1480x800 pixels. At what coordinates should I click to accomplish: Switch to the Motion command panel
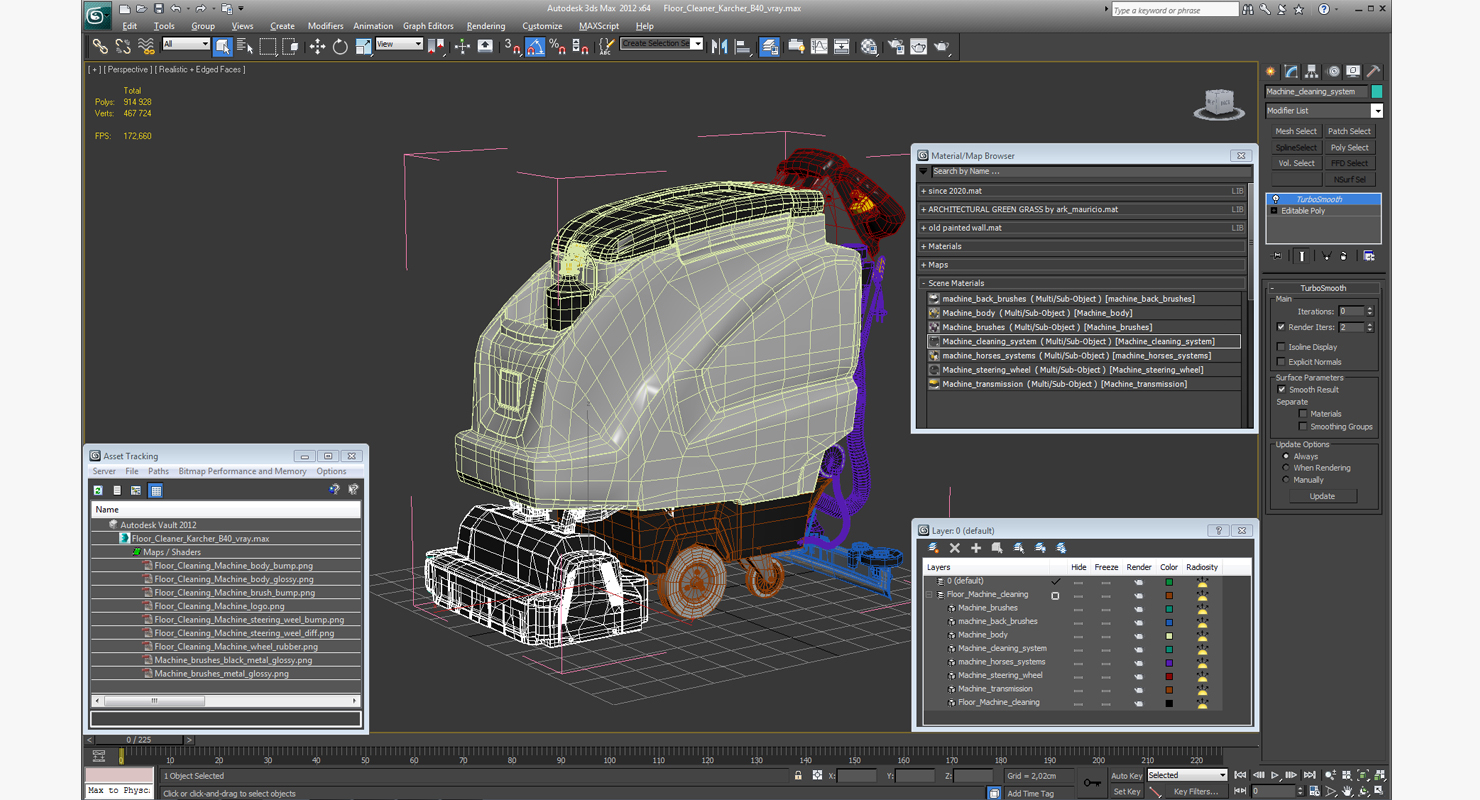tap(1334, 71)
